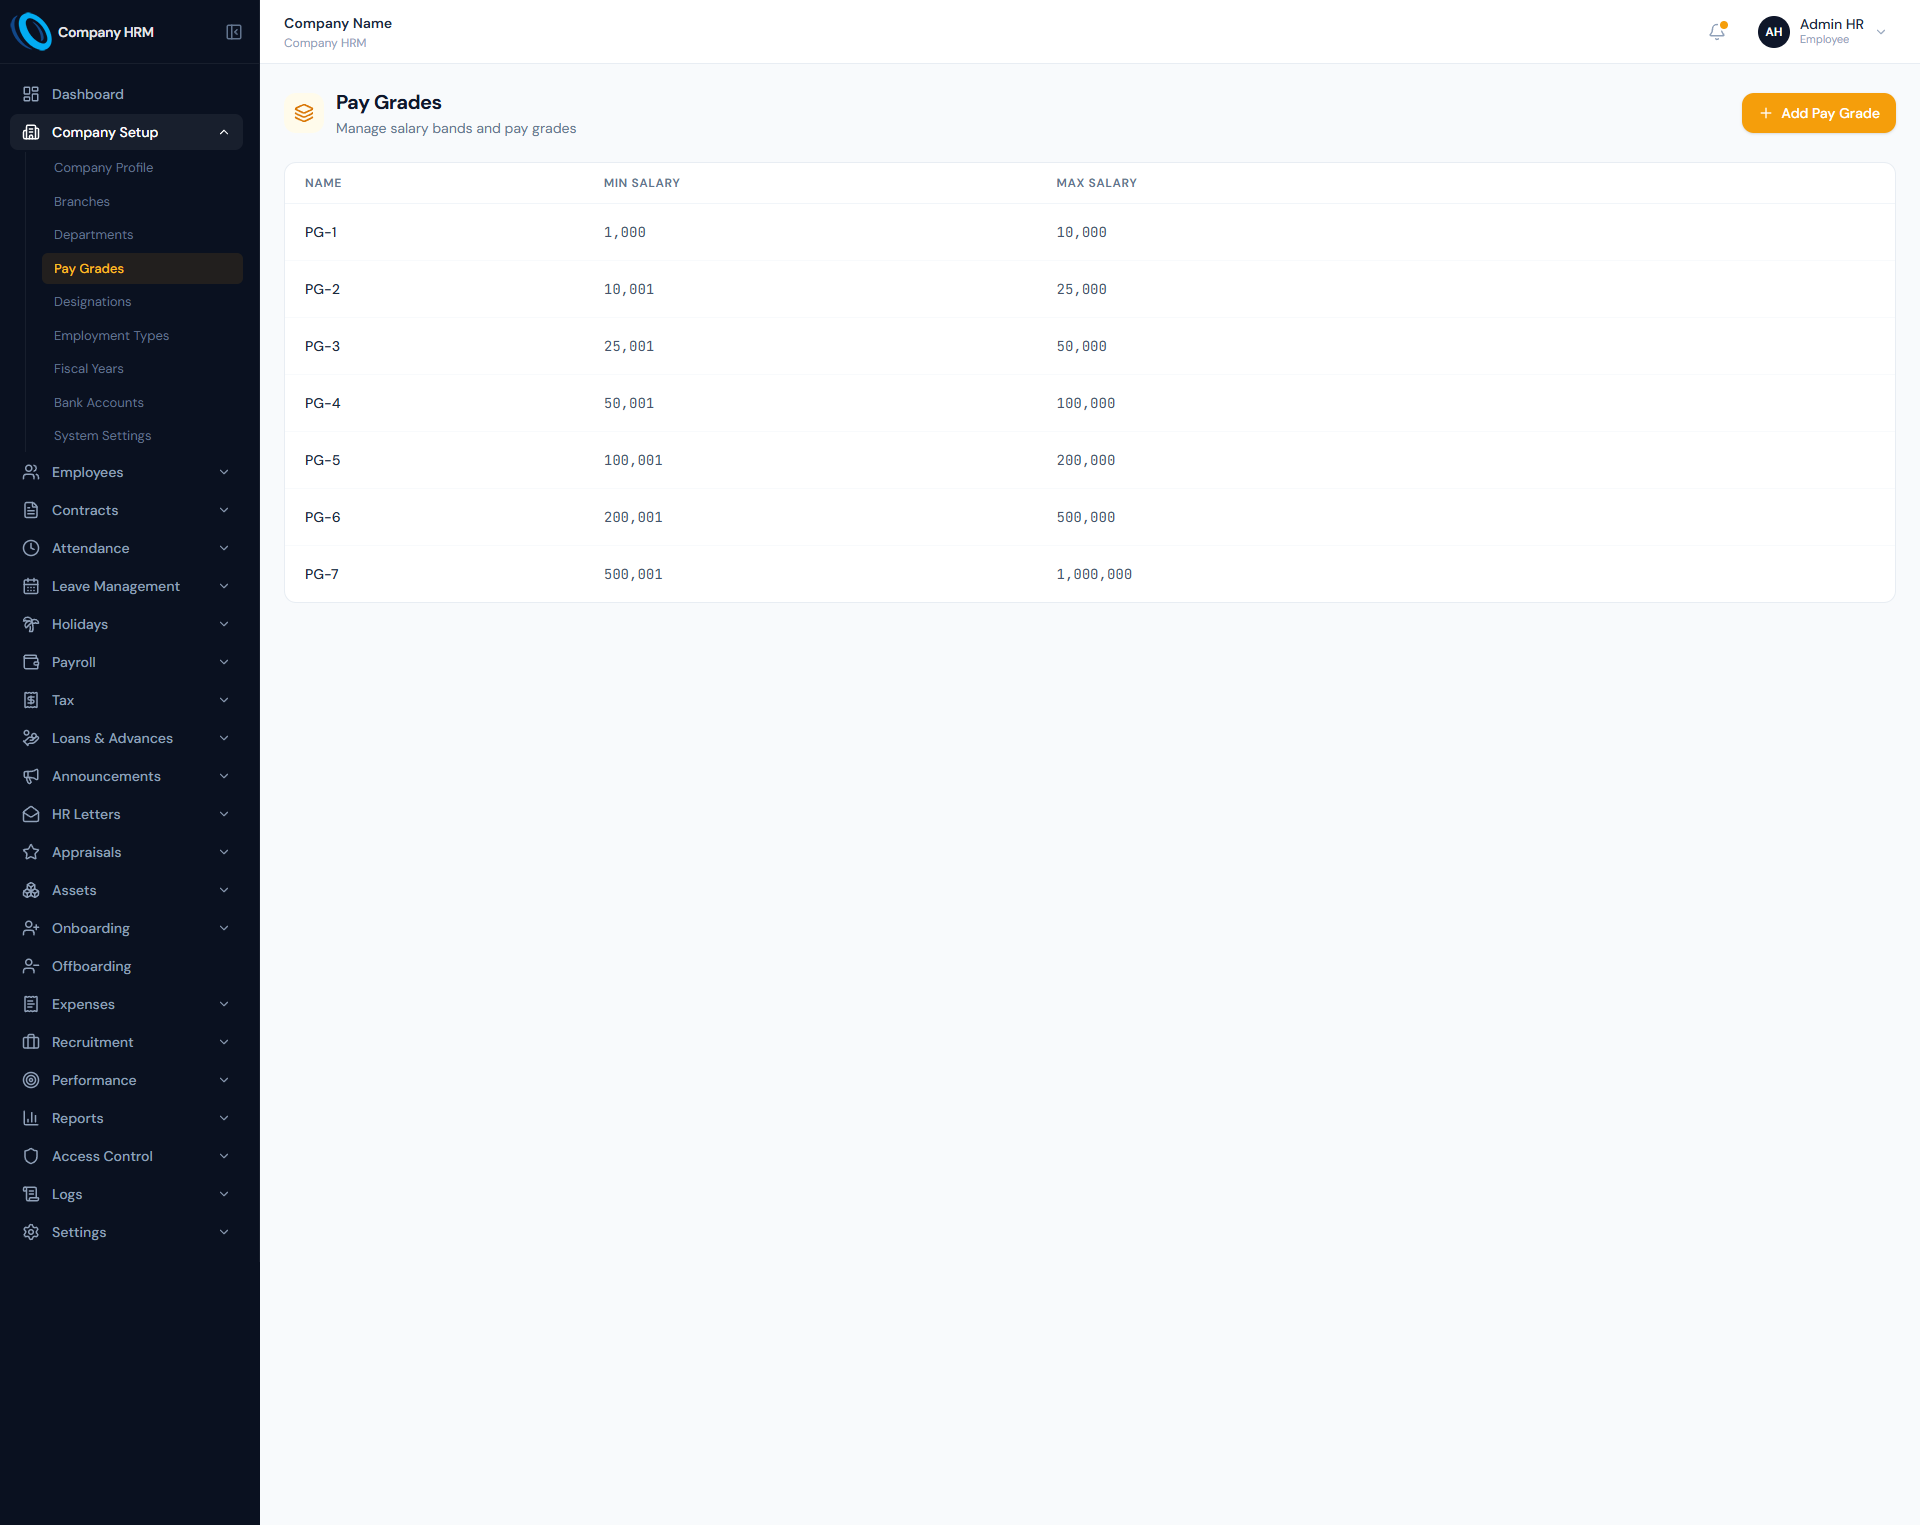The image size is (1920, 1525).
Task: Click the Contracts document icon
Action: tap(31, 510)
